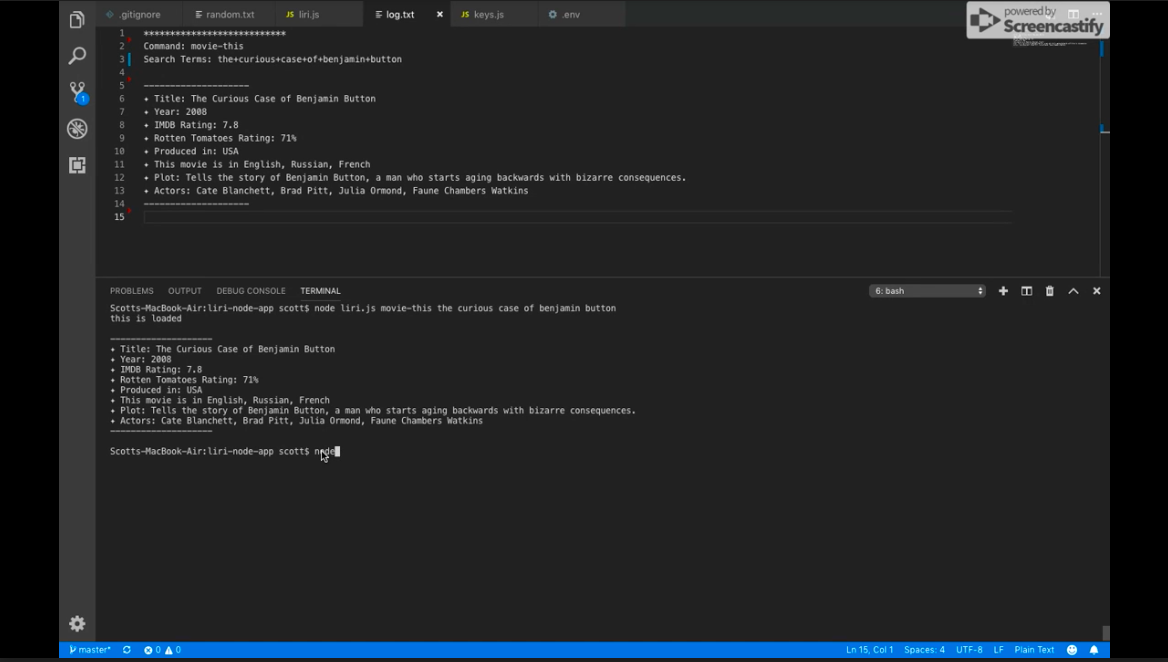The height and width of the screenshot is (662, 1168).
Task: Create a new terminal with plus icon
Action: (1003, 291)
